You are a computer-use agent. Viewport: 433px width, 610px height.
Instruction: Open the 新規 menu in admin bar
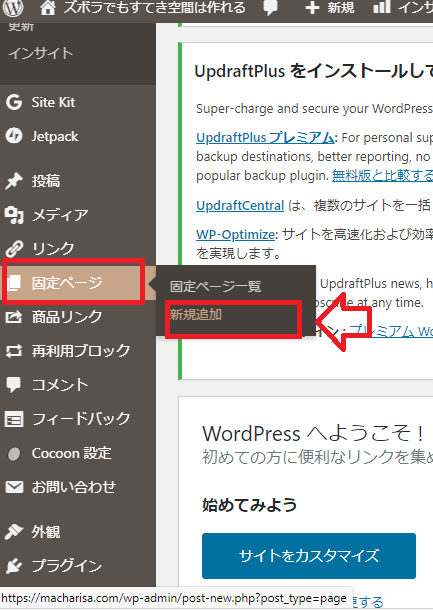pyautogui.click(x=340, y=8)
